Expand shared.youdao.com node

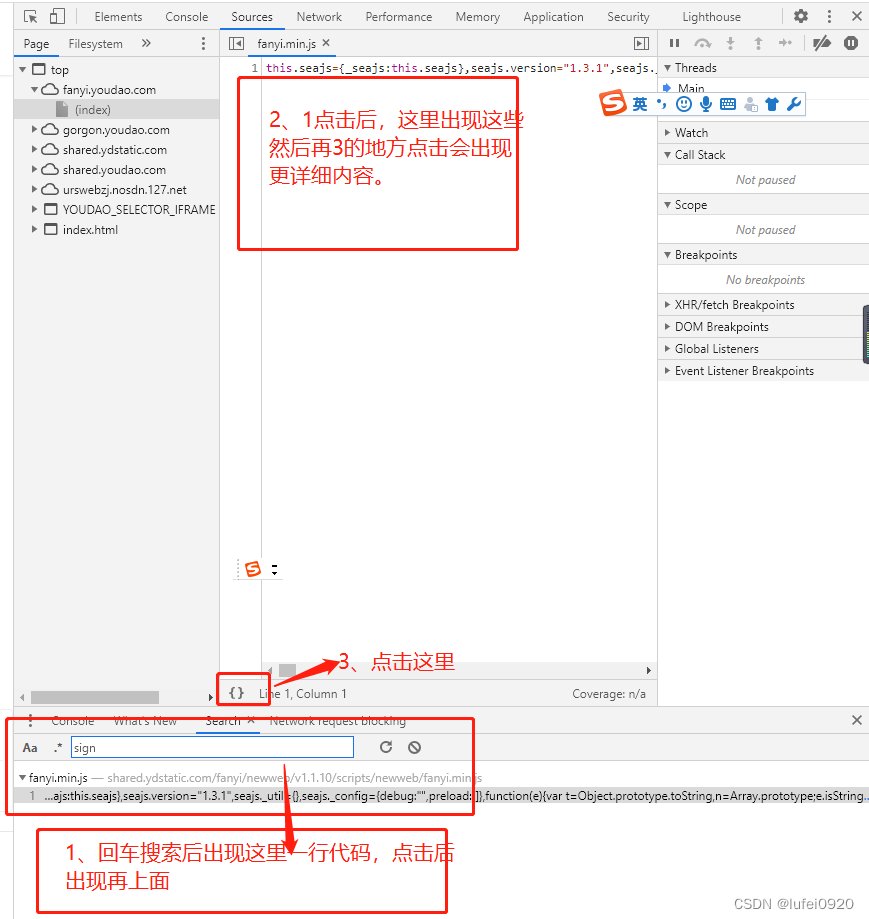point(35,169)
